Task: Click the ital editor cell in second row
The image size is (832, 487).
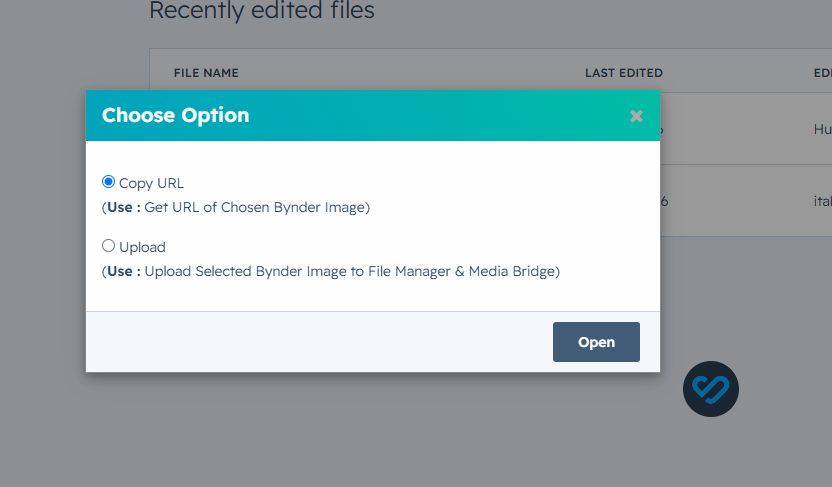Action: (x=822, y=202)
